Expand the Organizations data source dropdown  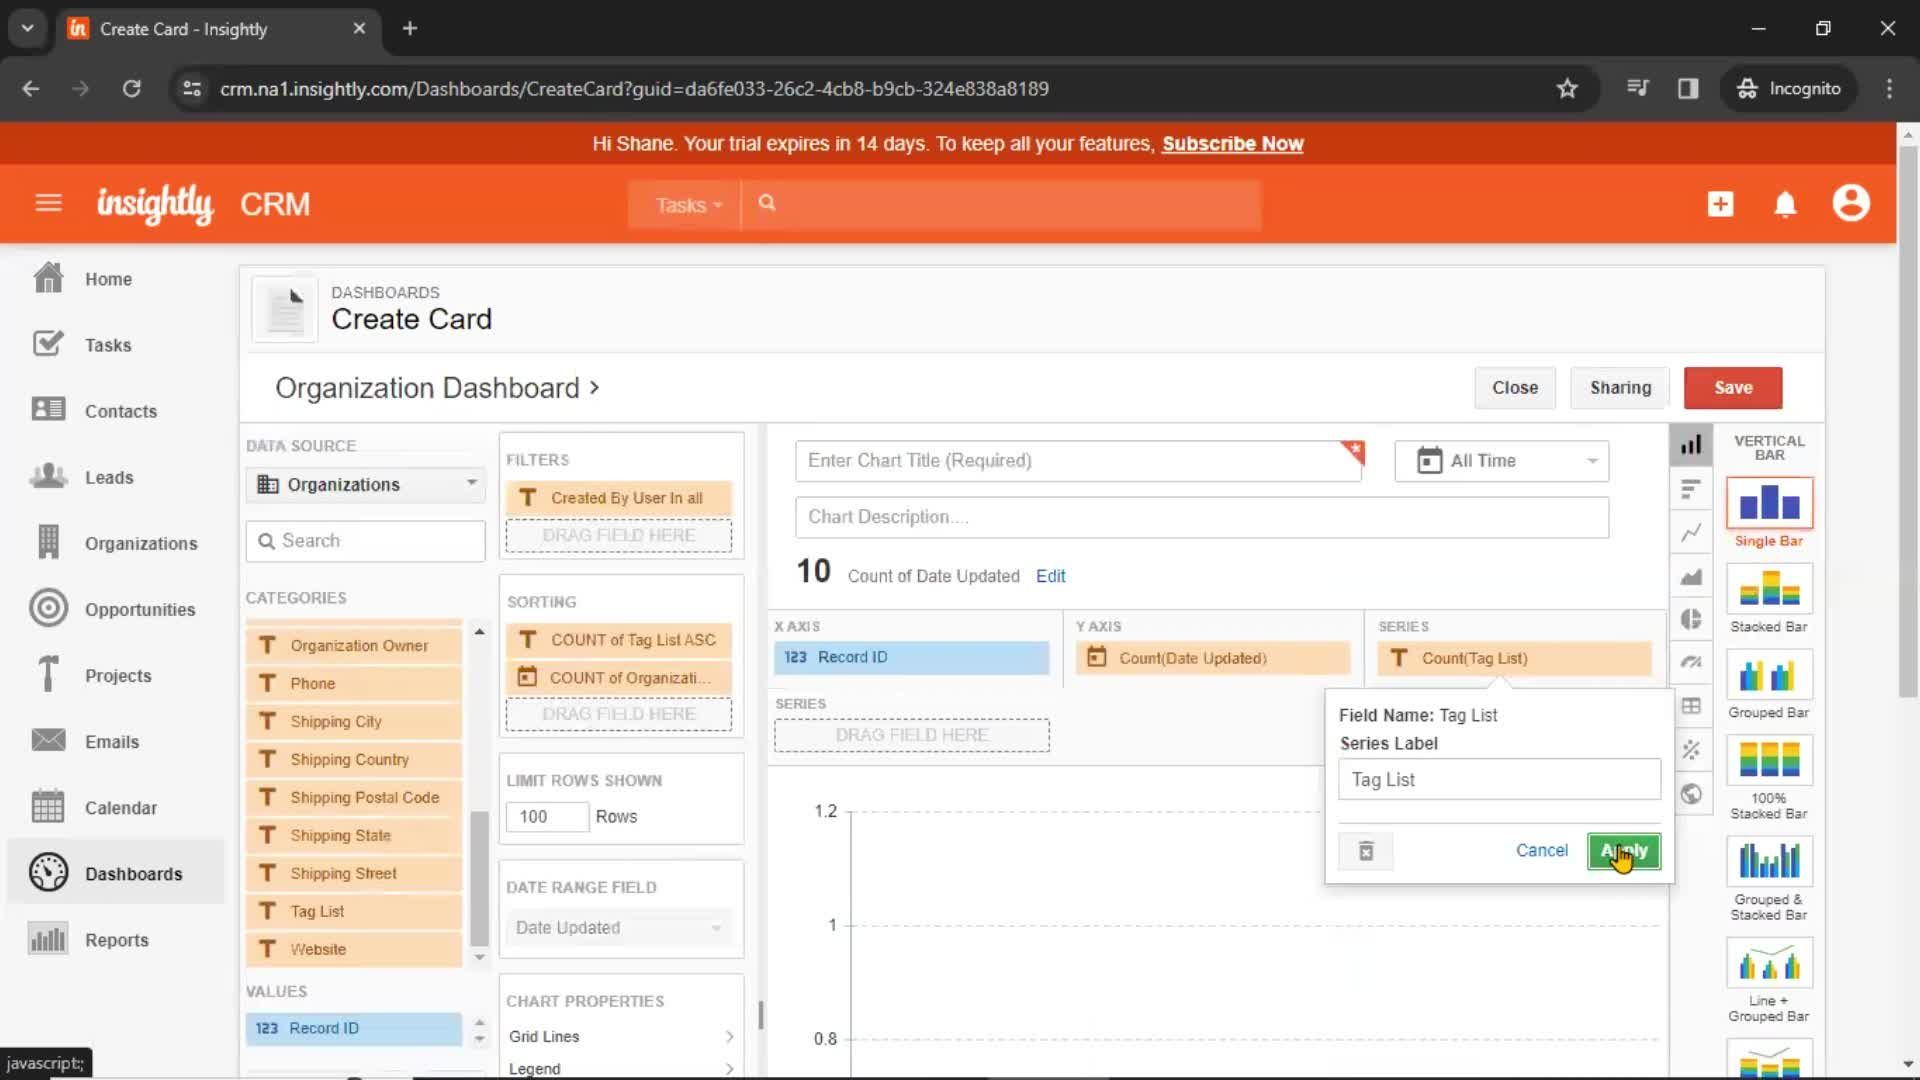(x=471, y=484)
